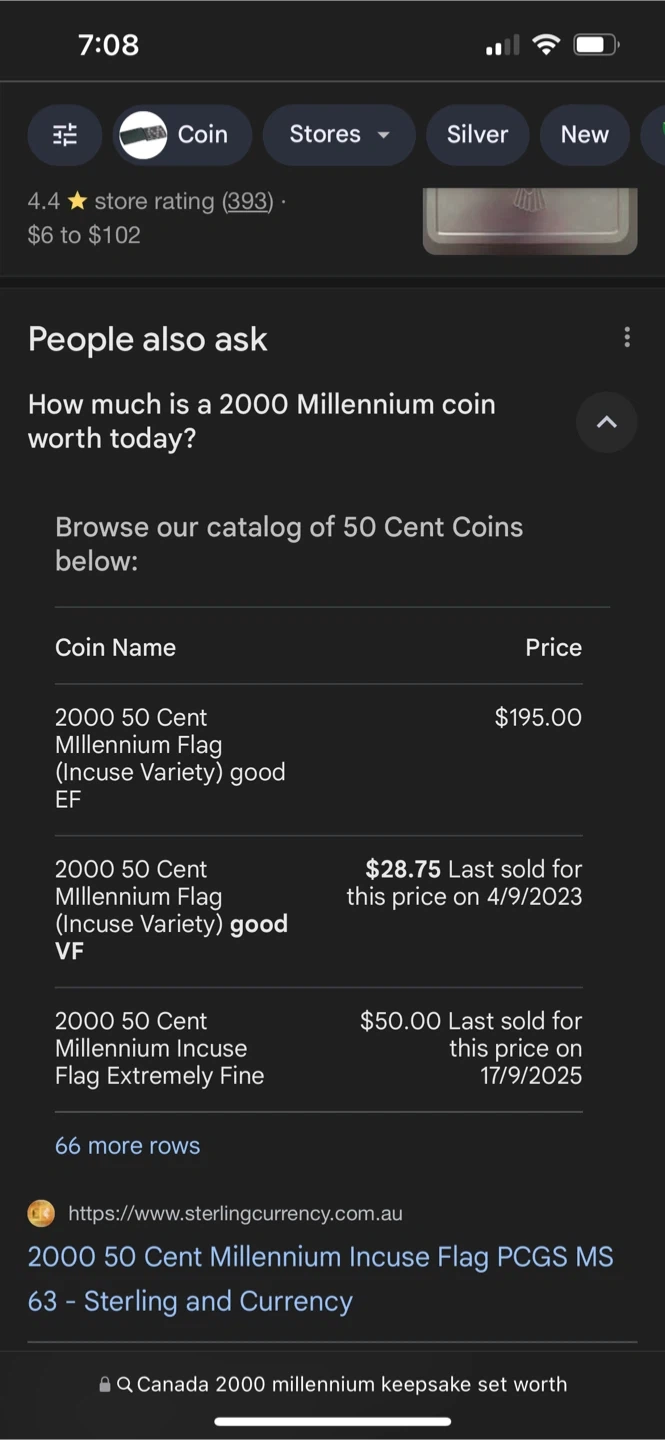Image resolution: width=665 pixels, height=1440 pixels.
Task: Tap the lock icon in address bar
Action: pyautogui.click(x=104, y=1385)
